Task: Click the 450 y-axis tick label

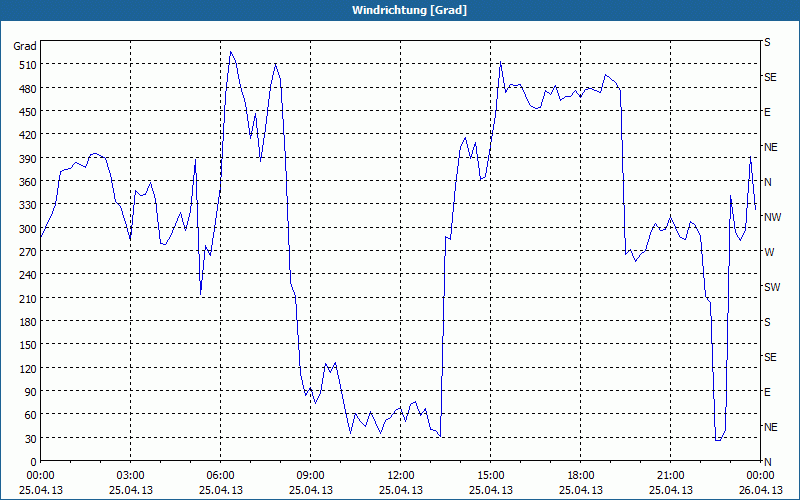Action: [28, 112]
